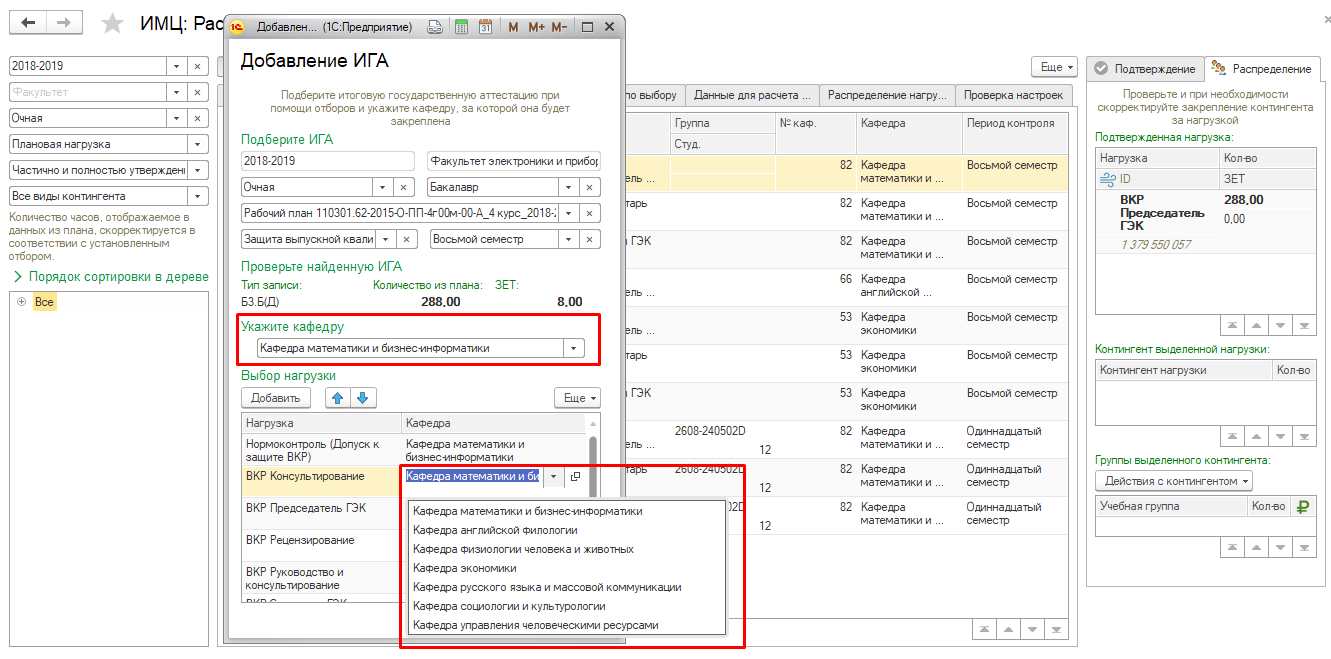Screen dimensions: 1331x659
Task: Open the calculator from dialog title bar
Action: click(461, 28)
